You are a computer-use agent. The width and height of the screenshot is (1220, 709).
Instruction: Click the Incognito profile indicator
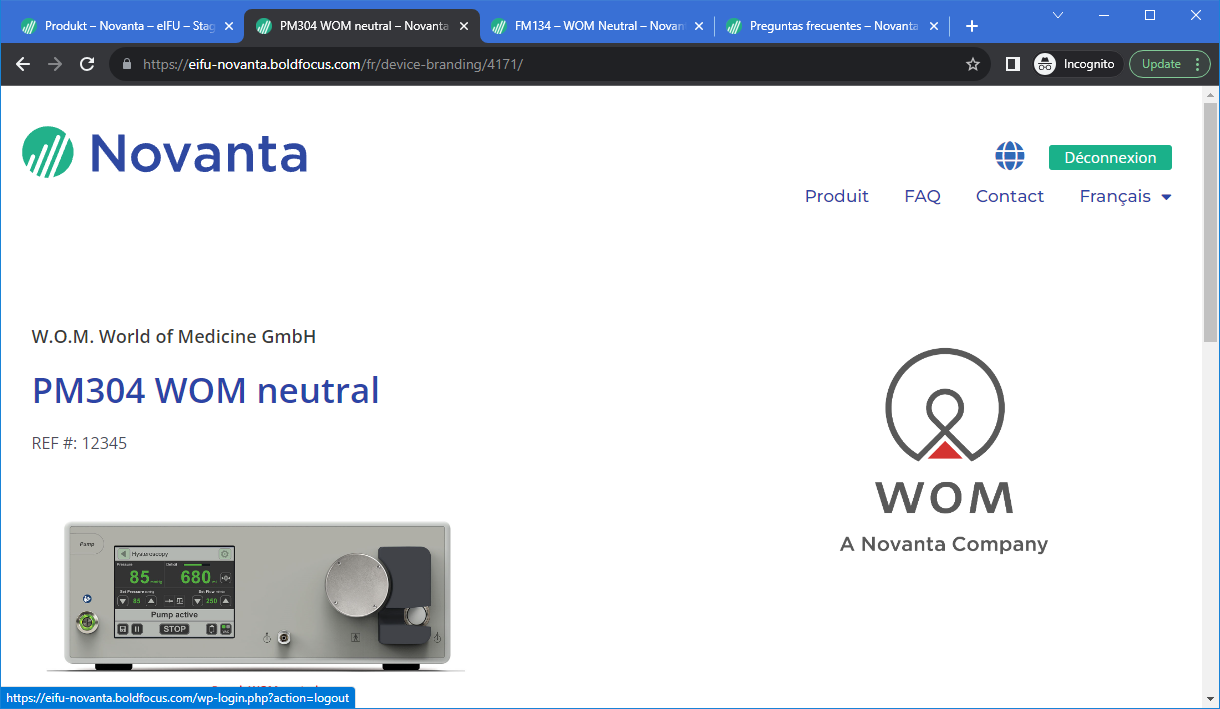pyautogui.click(x=1078, y=64)
